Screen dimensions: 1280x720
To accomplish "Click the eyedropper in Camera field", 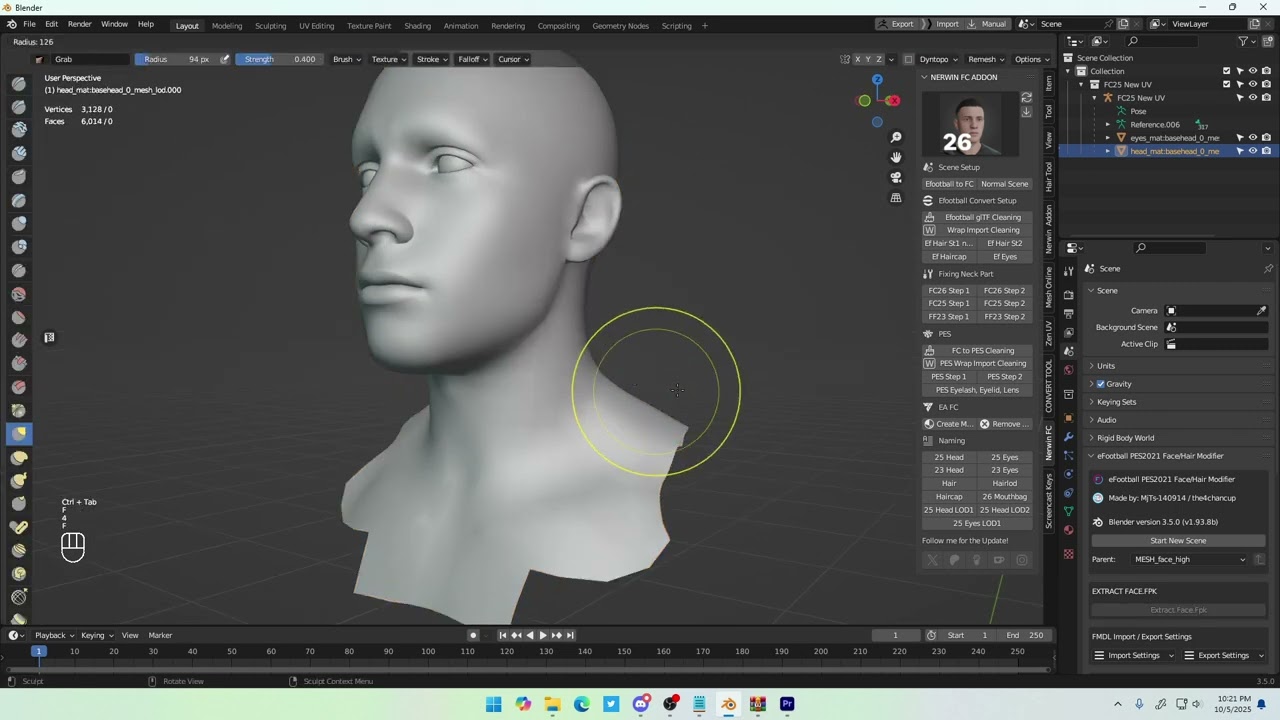I will pos(1262,311).
